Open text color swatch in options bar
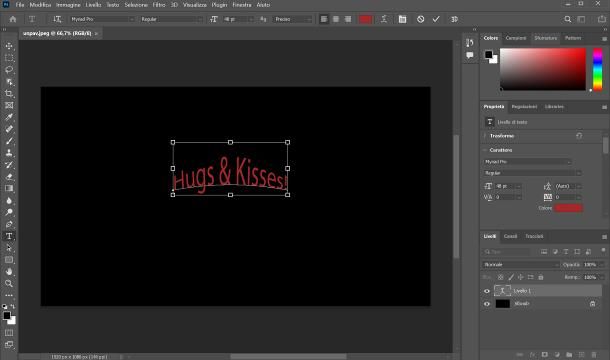 [365, 19]
